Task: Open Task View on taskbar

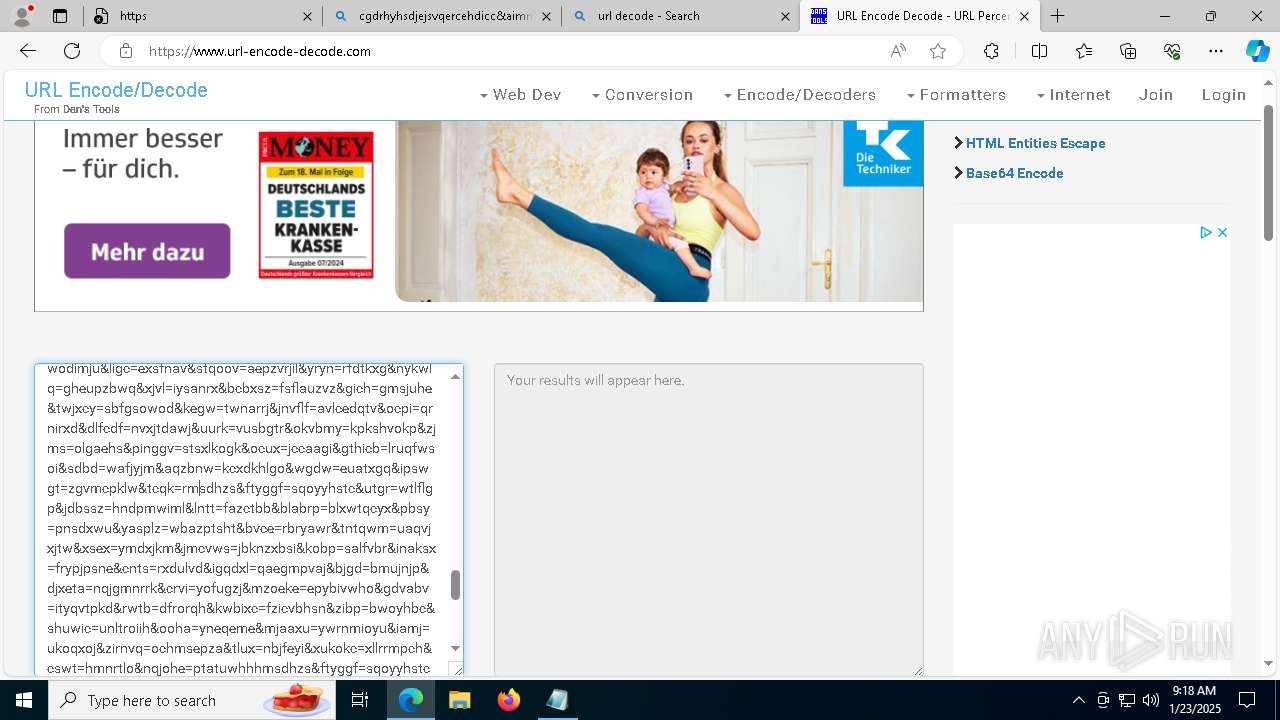Action: pyautogui.click(x=360, y=700)
